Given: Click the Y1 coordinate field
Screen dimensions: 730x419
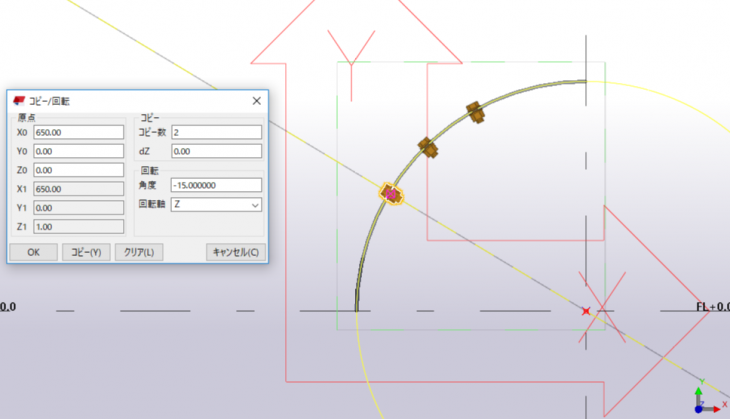Looking at the screenshot, I should (x=77, y=207).
